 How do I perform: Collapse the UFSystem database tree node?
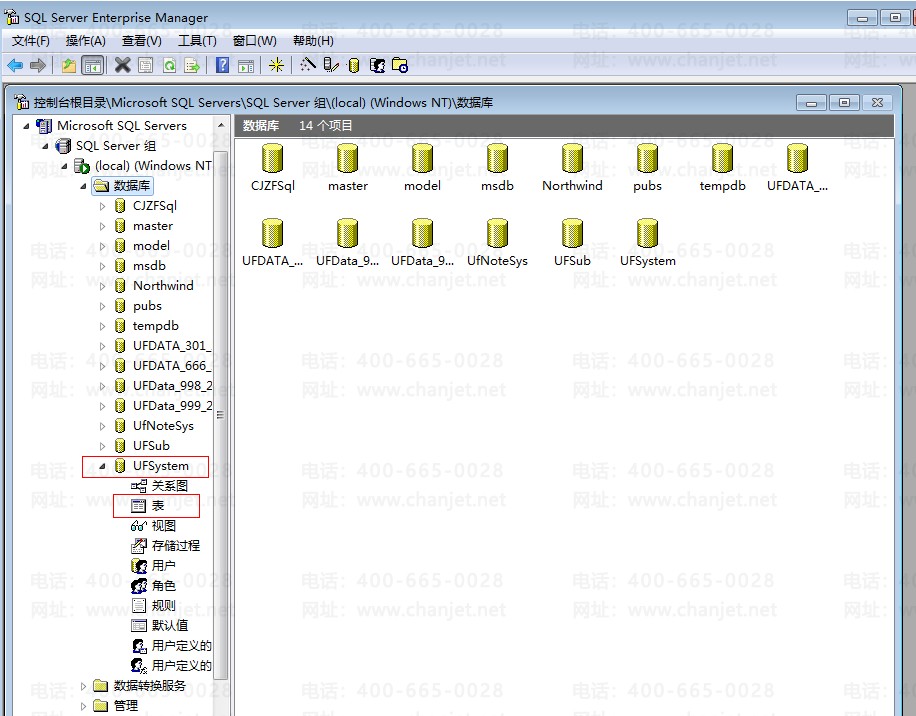[x=102, y=466]
